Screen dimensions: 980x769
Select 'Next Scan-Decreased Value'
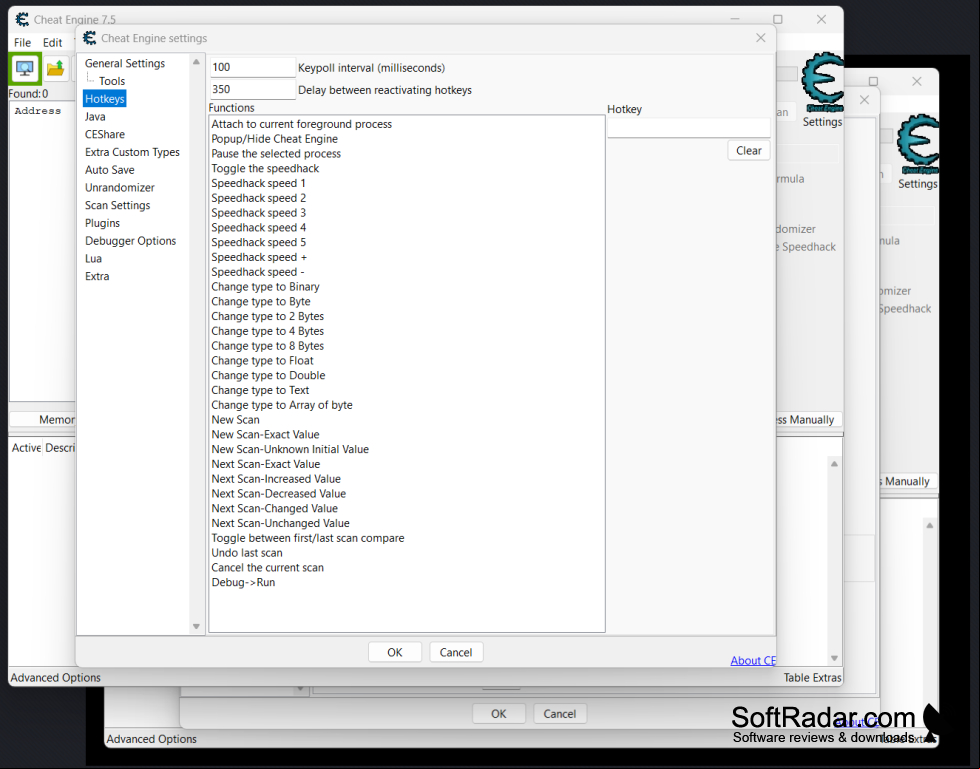tap(278, 494)
